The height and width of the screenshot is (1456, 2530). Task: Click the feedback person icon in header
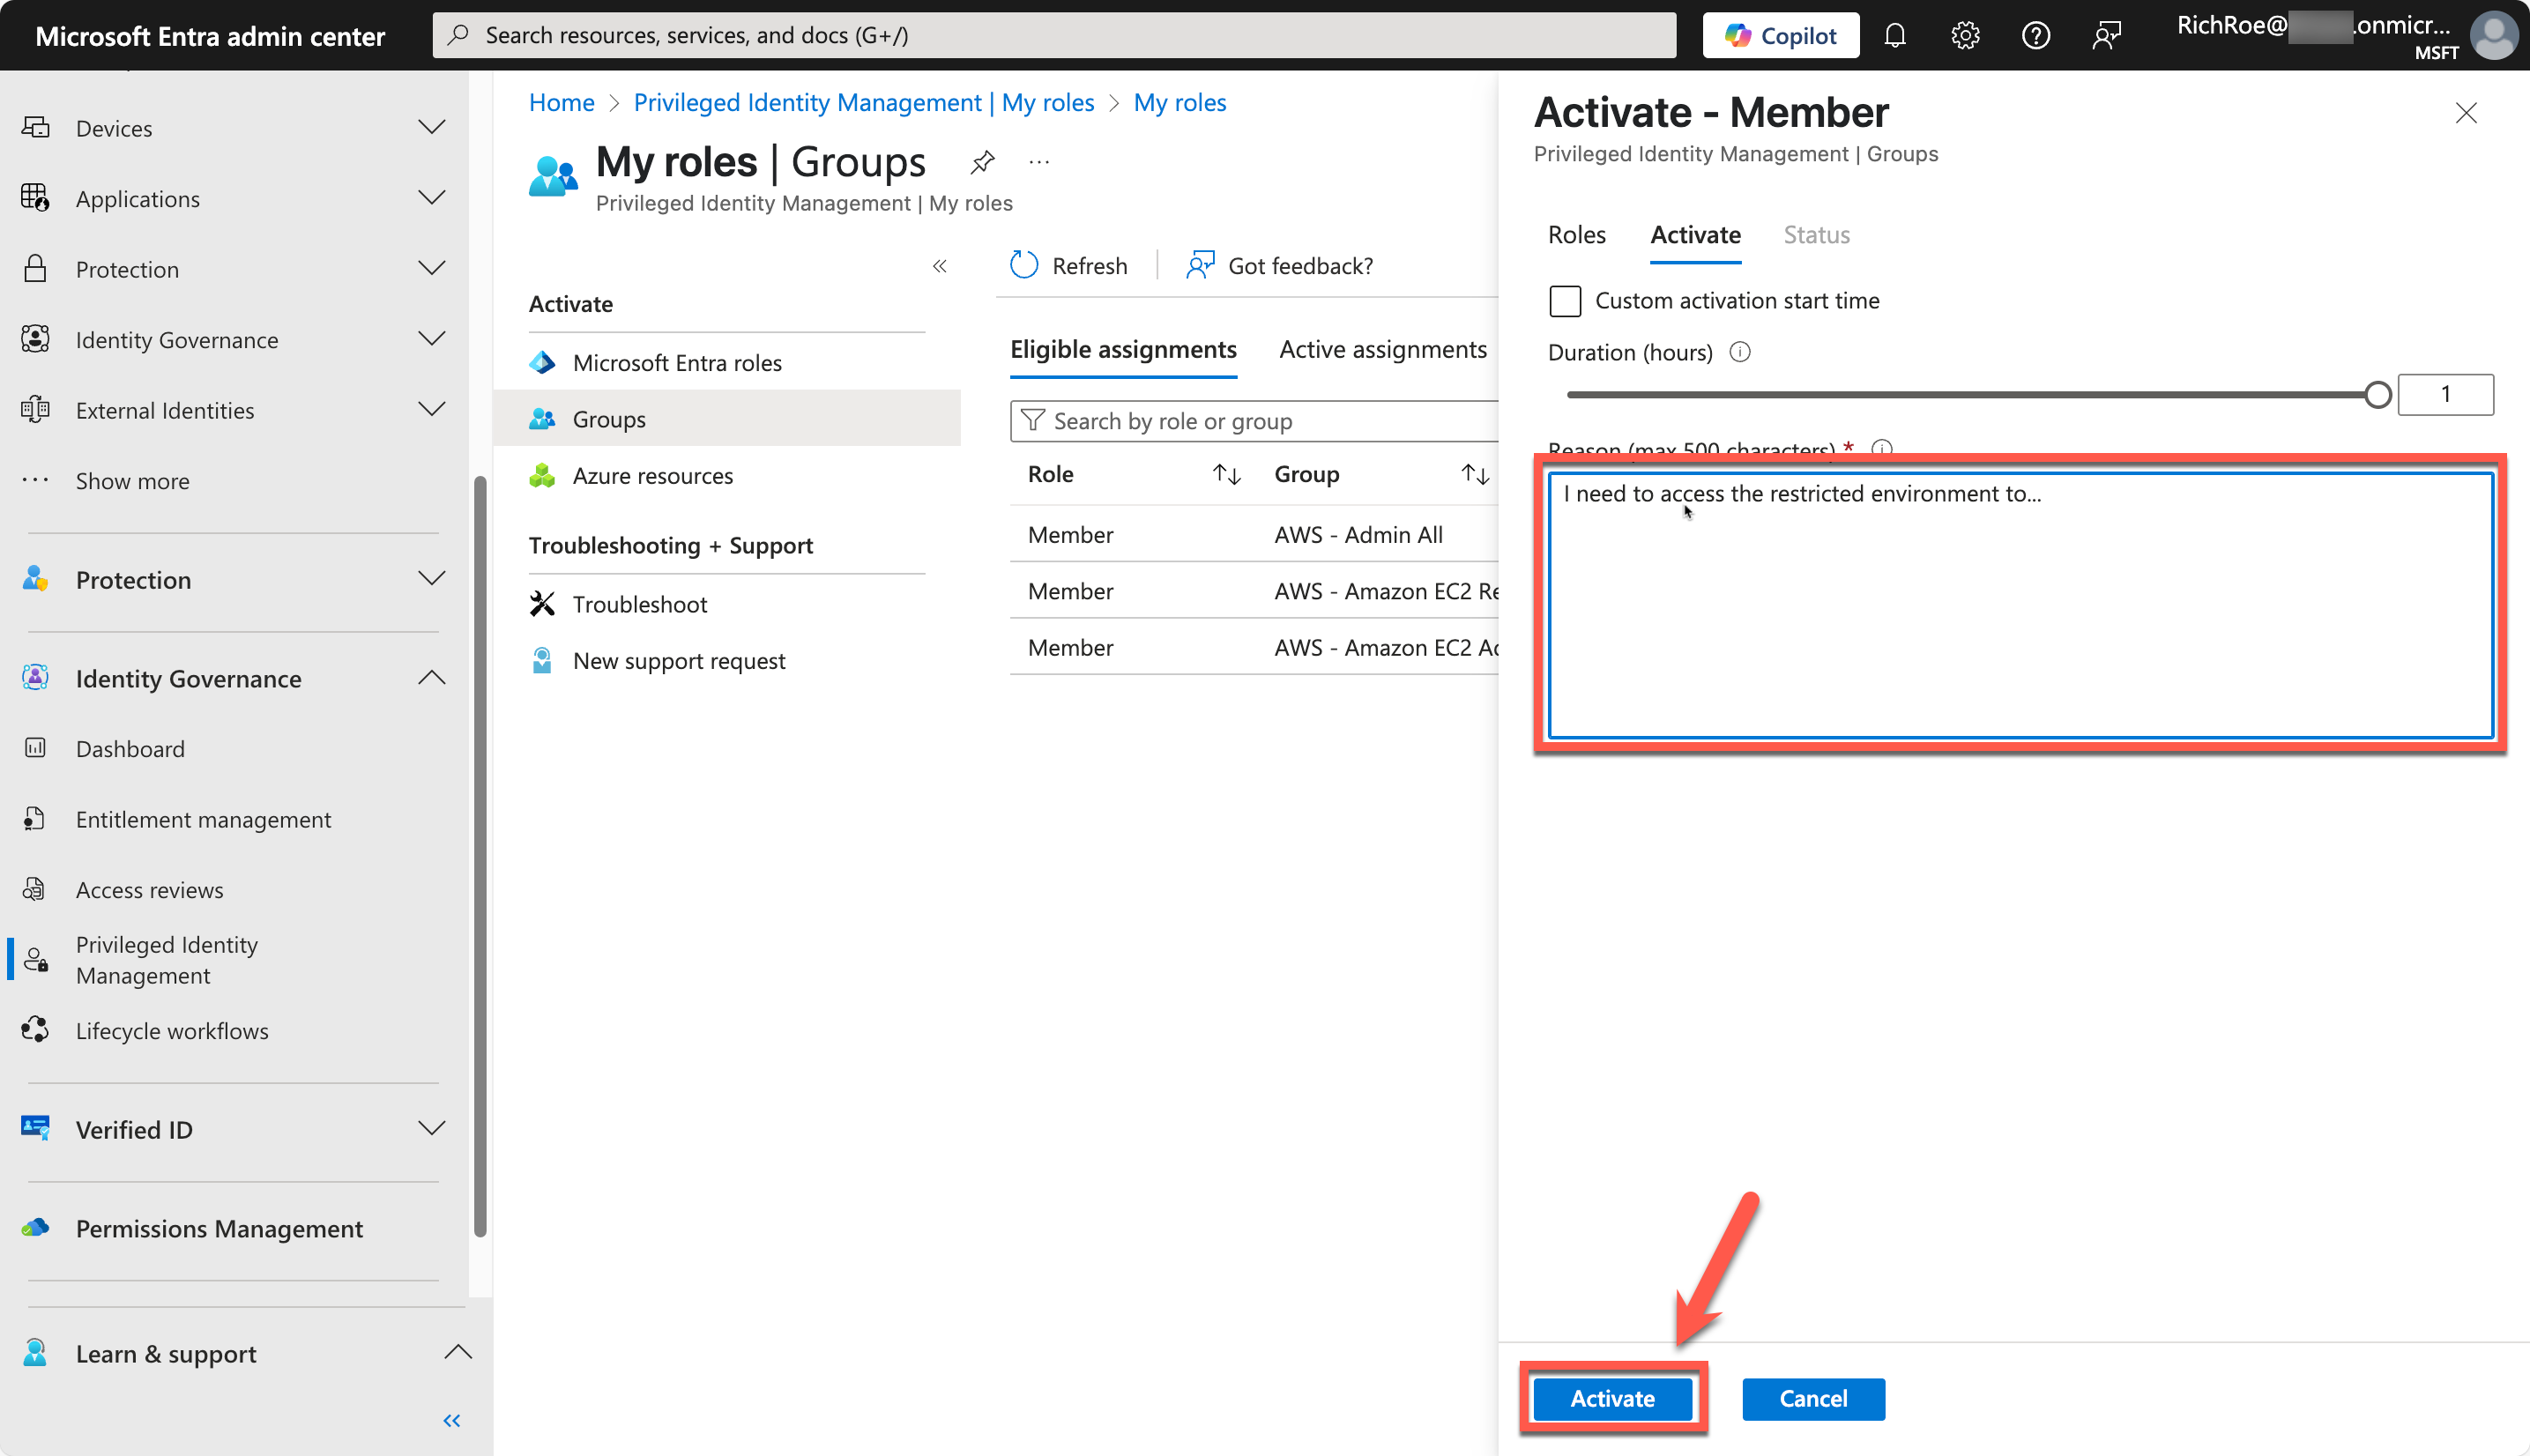click(2106, 36)
